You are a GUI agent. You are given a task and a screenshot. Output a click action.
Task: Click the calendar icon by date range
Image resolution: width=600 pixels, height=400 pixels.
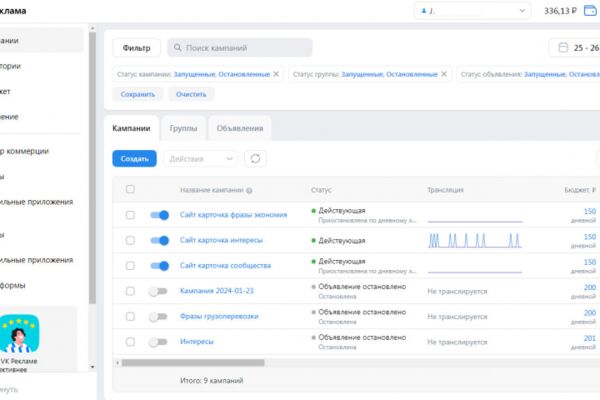click(563, 47)
